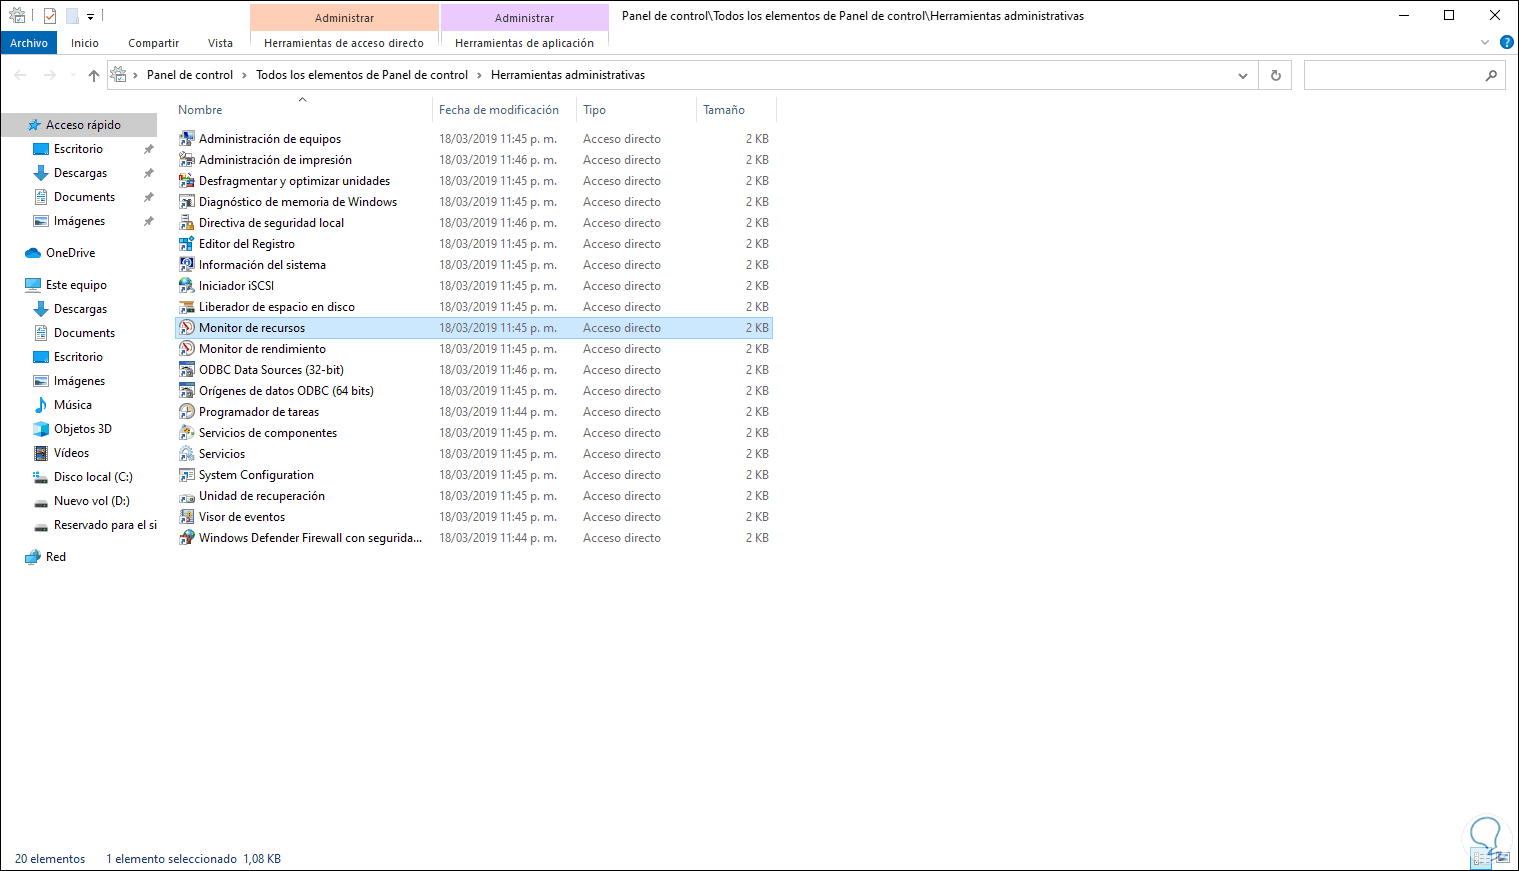Expand the chevron after Todos los elementos
The image size is (1519, 871).
(479, 75)
